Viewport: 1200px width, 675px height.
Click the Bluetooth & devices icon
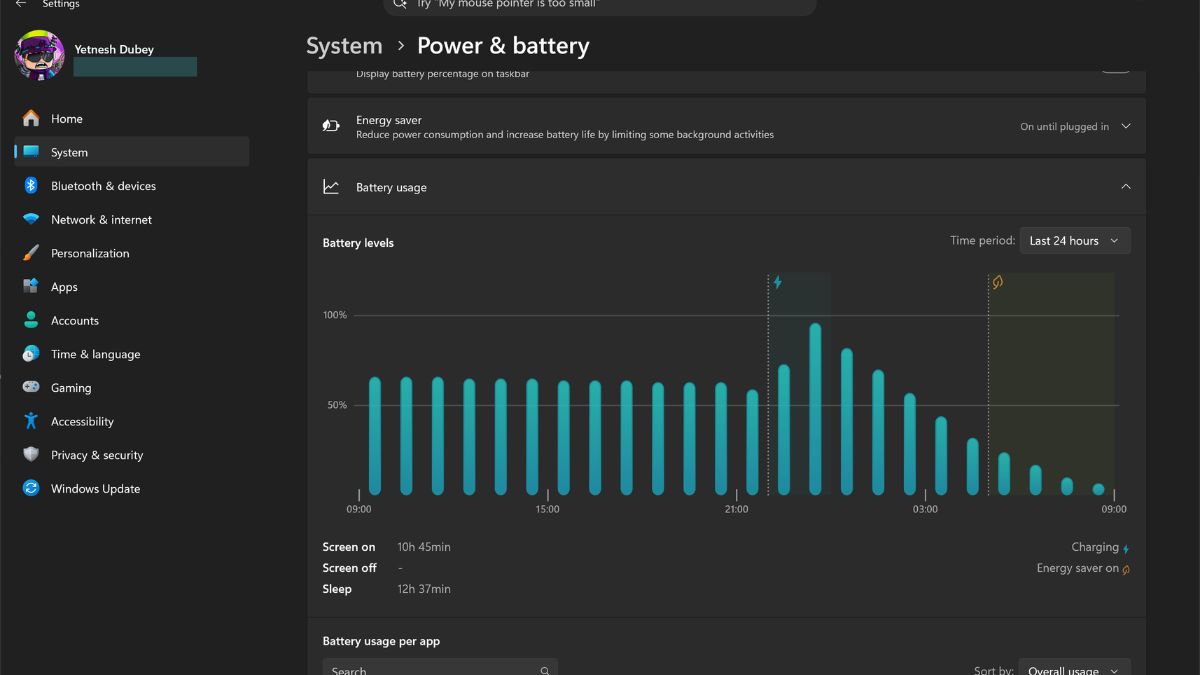(31, 186)
